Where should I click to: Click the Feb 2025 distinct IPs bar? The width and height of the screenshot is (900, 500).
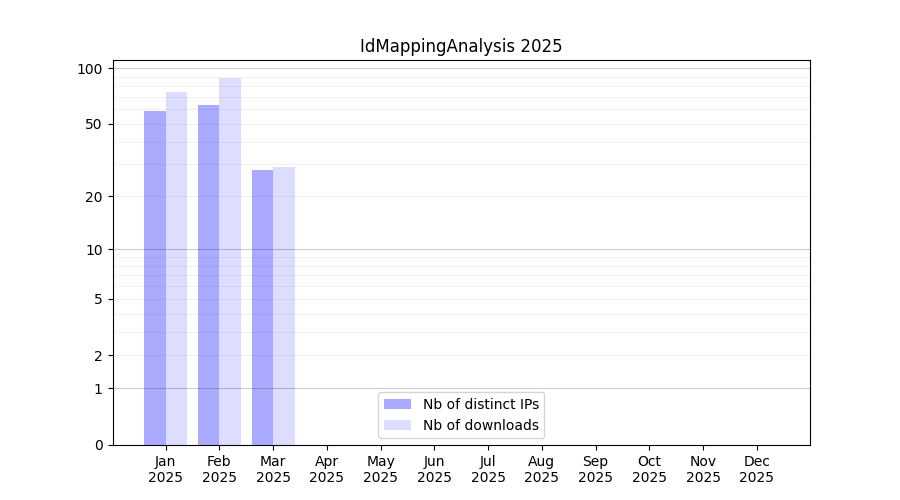pos(208,275)
